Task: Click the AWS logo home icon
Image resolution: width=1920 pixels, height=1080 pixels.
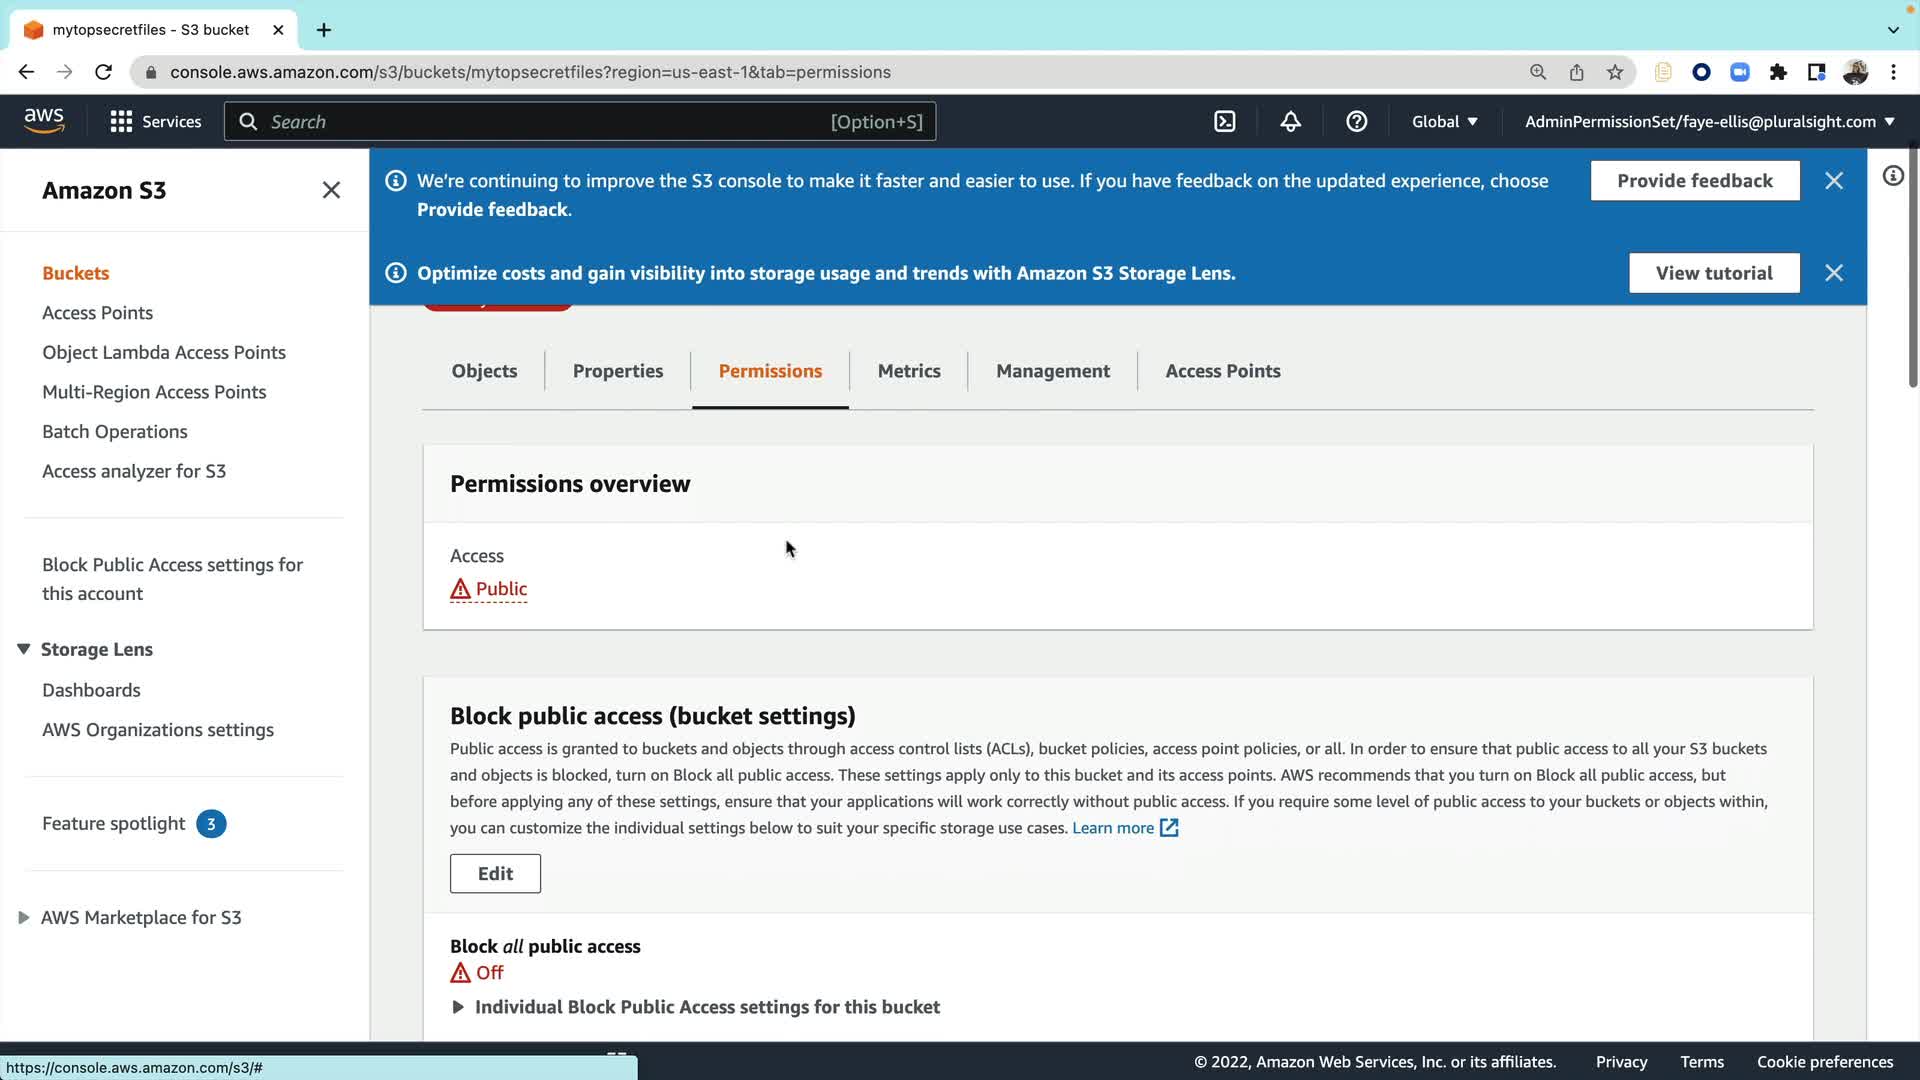Action: (44, 121)
